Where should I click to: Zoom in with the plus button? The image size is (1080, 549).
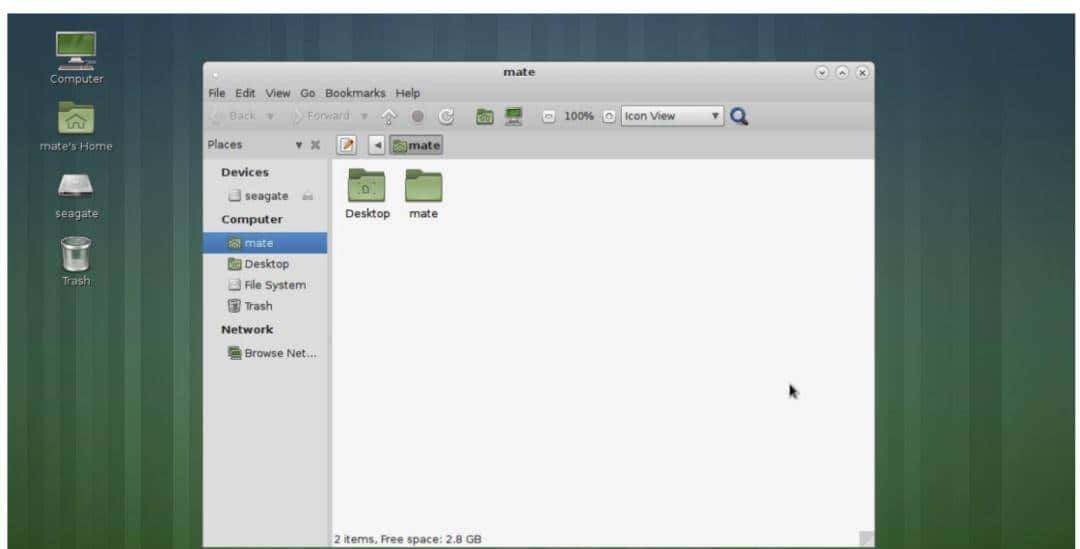(609, 116)
